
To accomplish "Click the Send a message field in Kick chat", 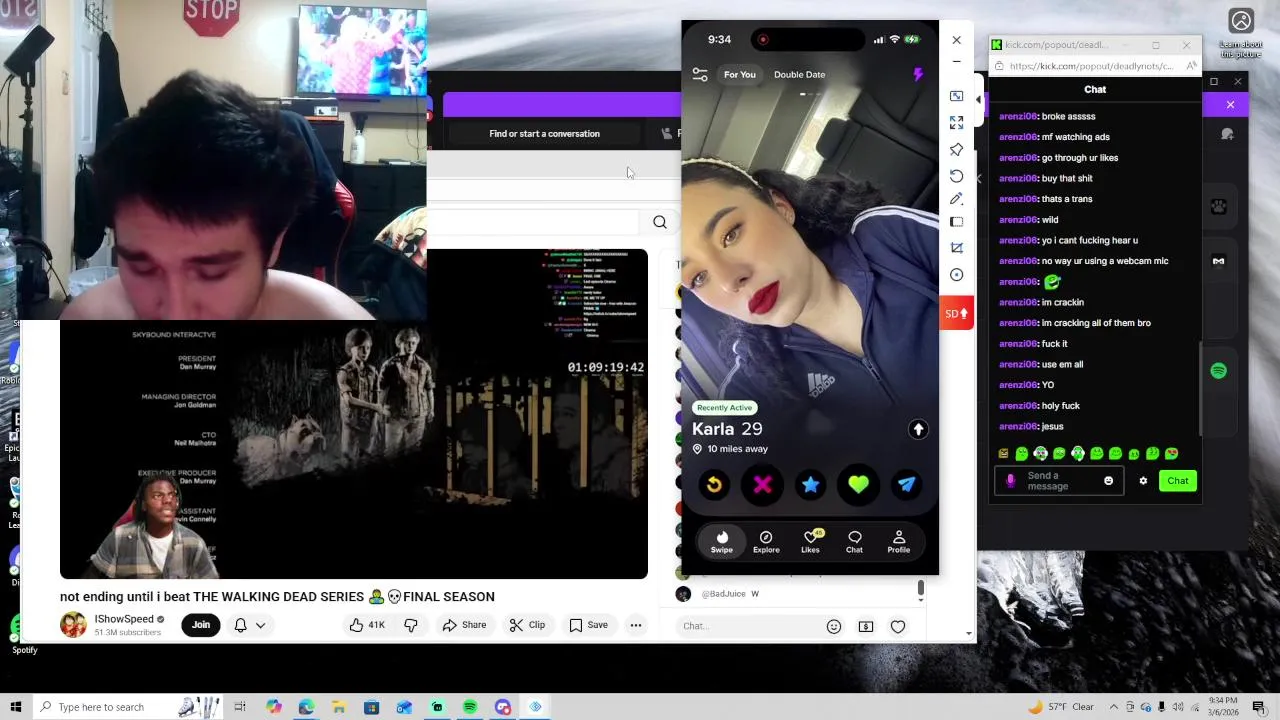I will (1058, 481).
